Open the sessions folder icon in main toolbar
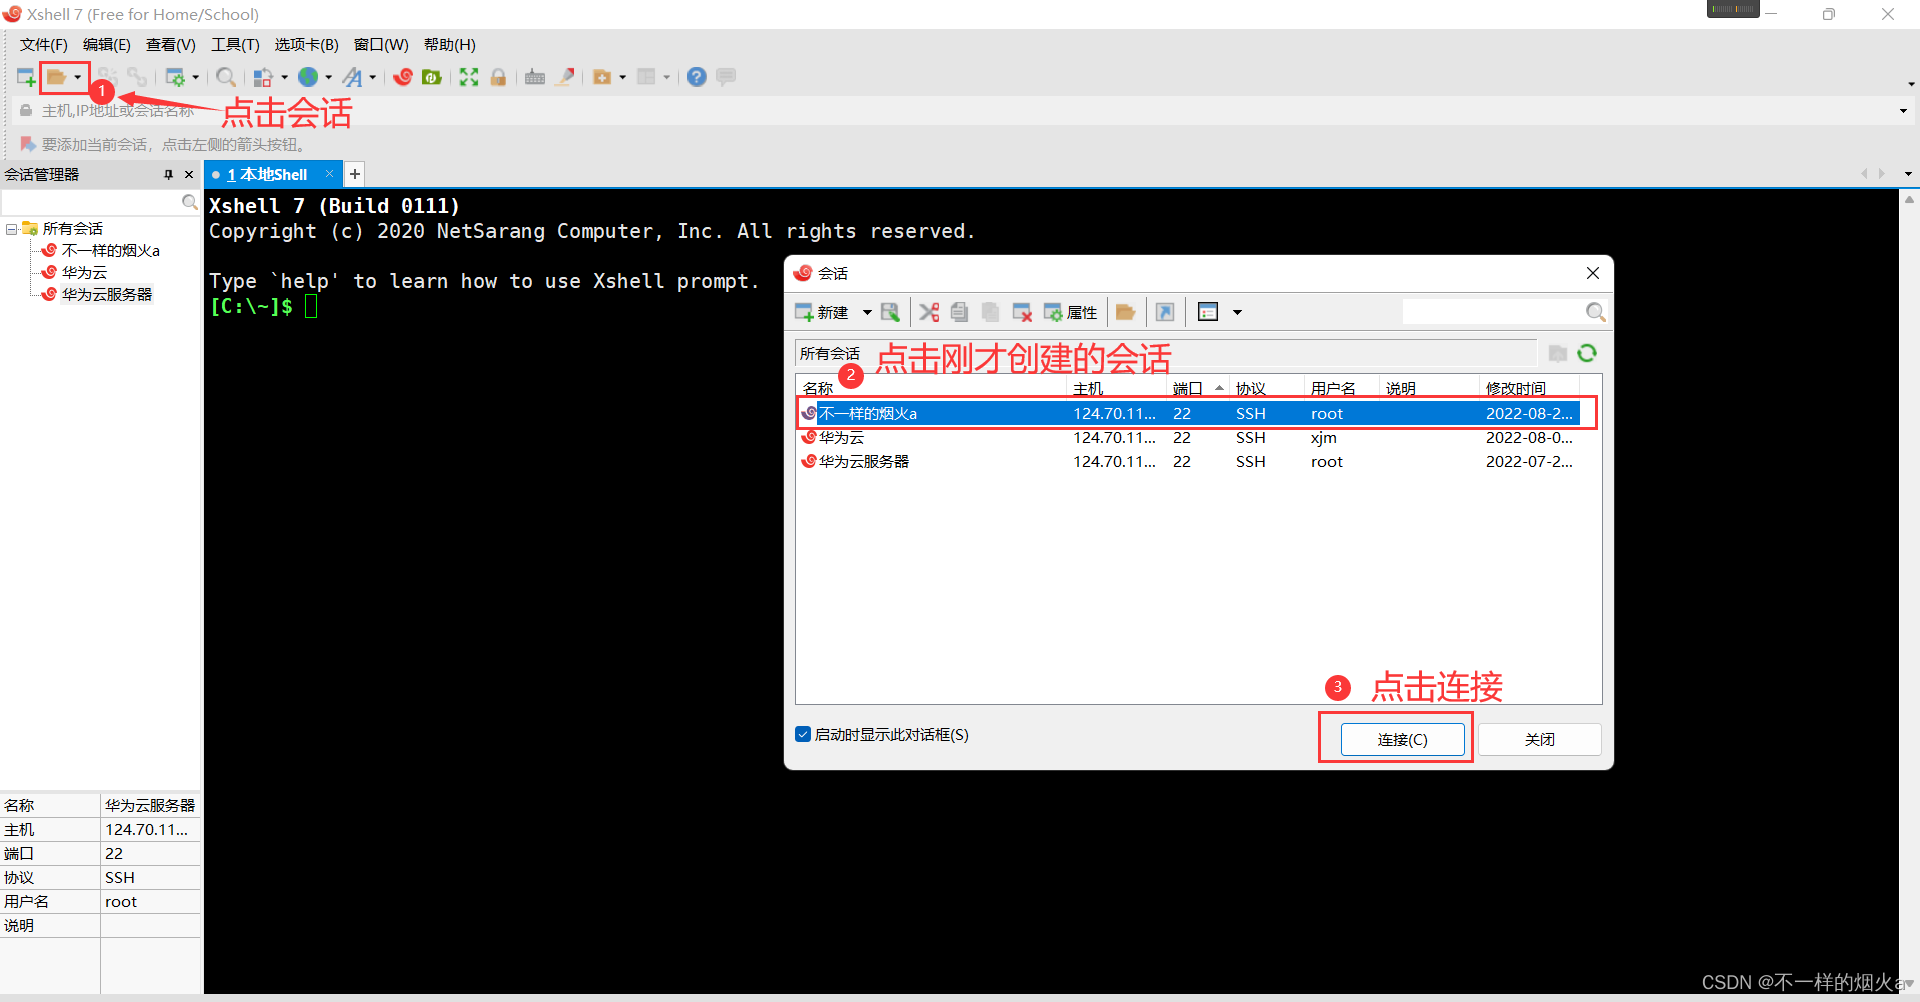1920x1002 pixels. tap(56, 77)
